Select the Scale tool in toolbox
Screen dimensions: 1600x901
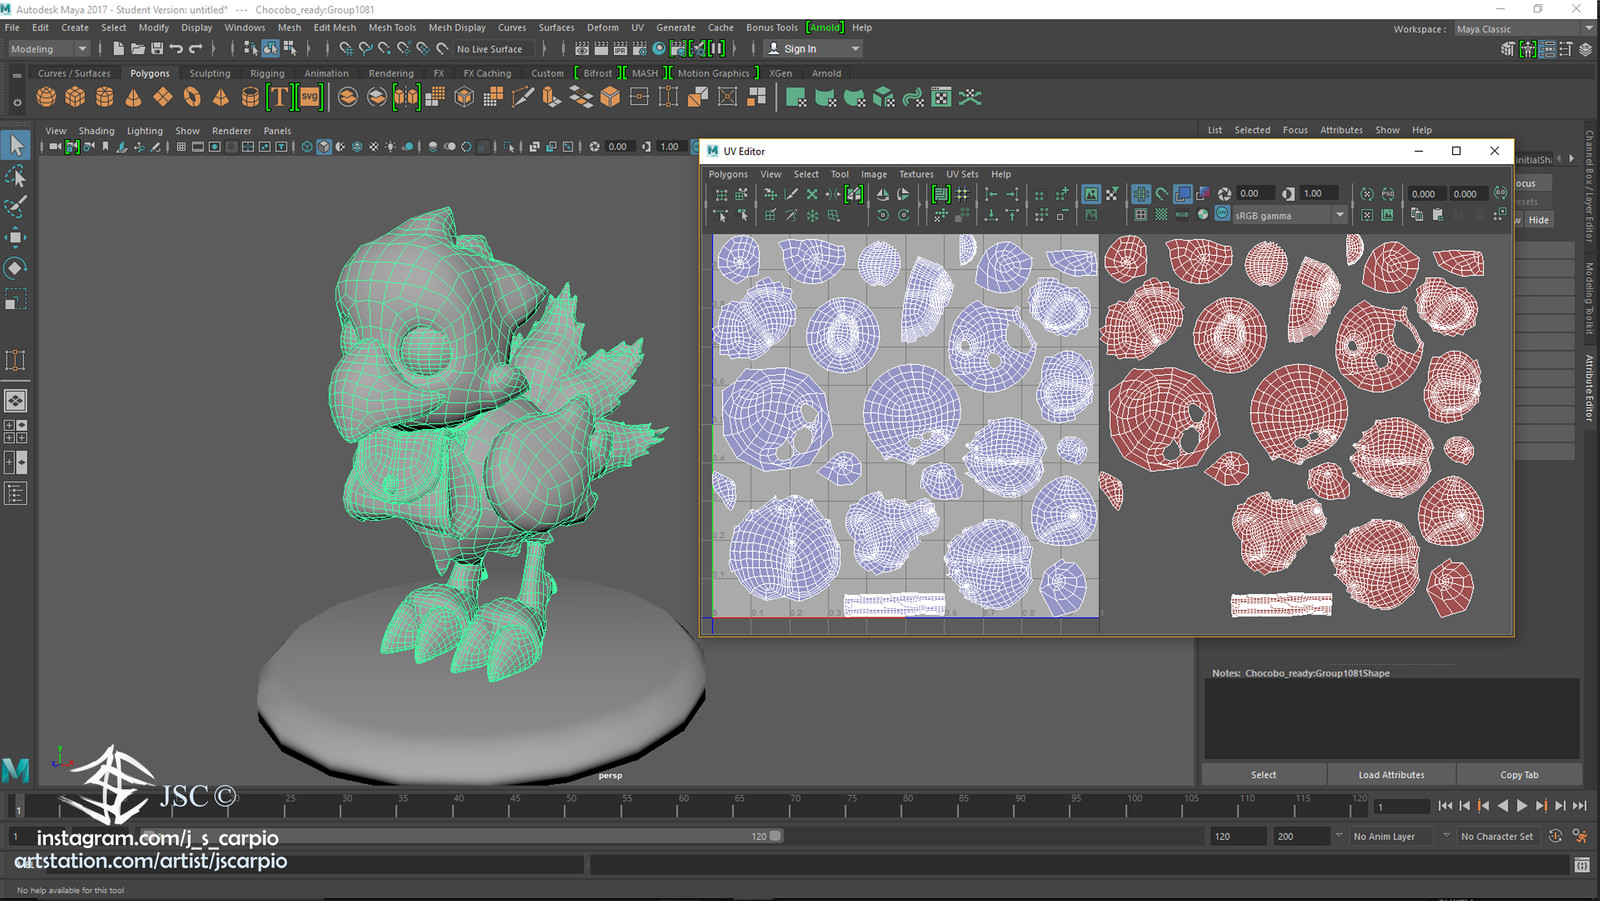pos(16,298)
